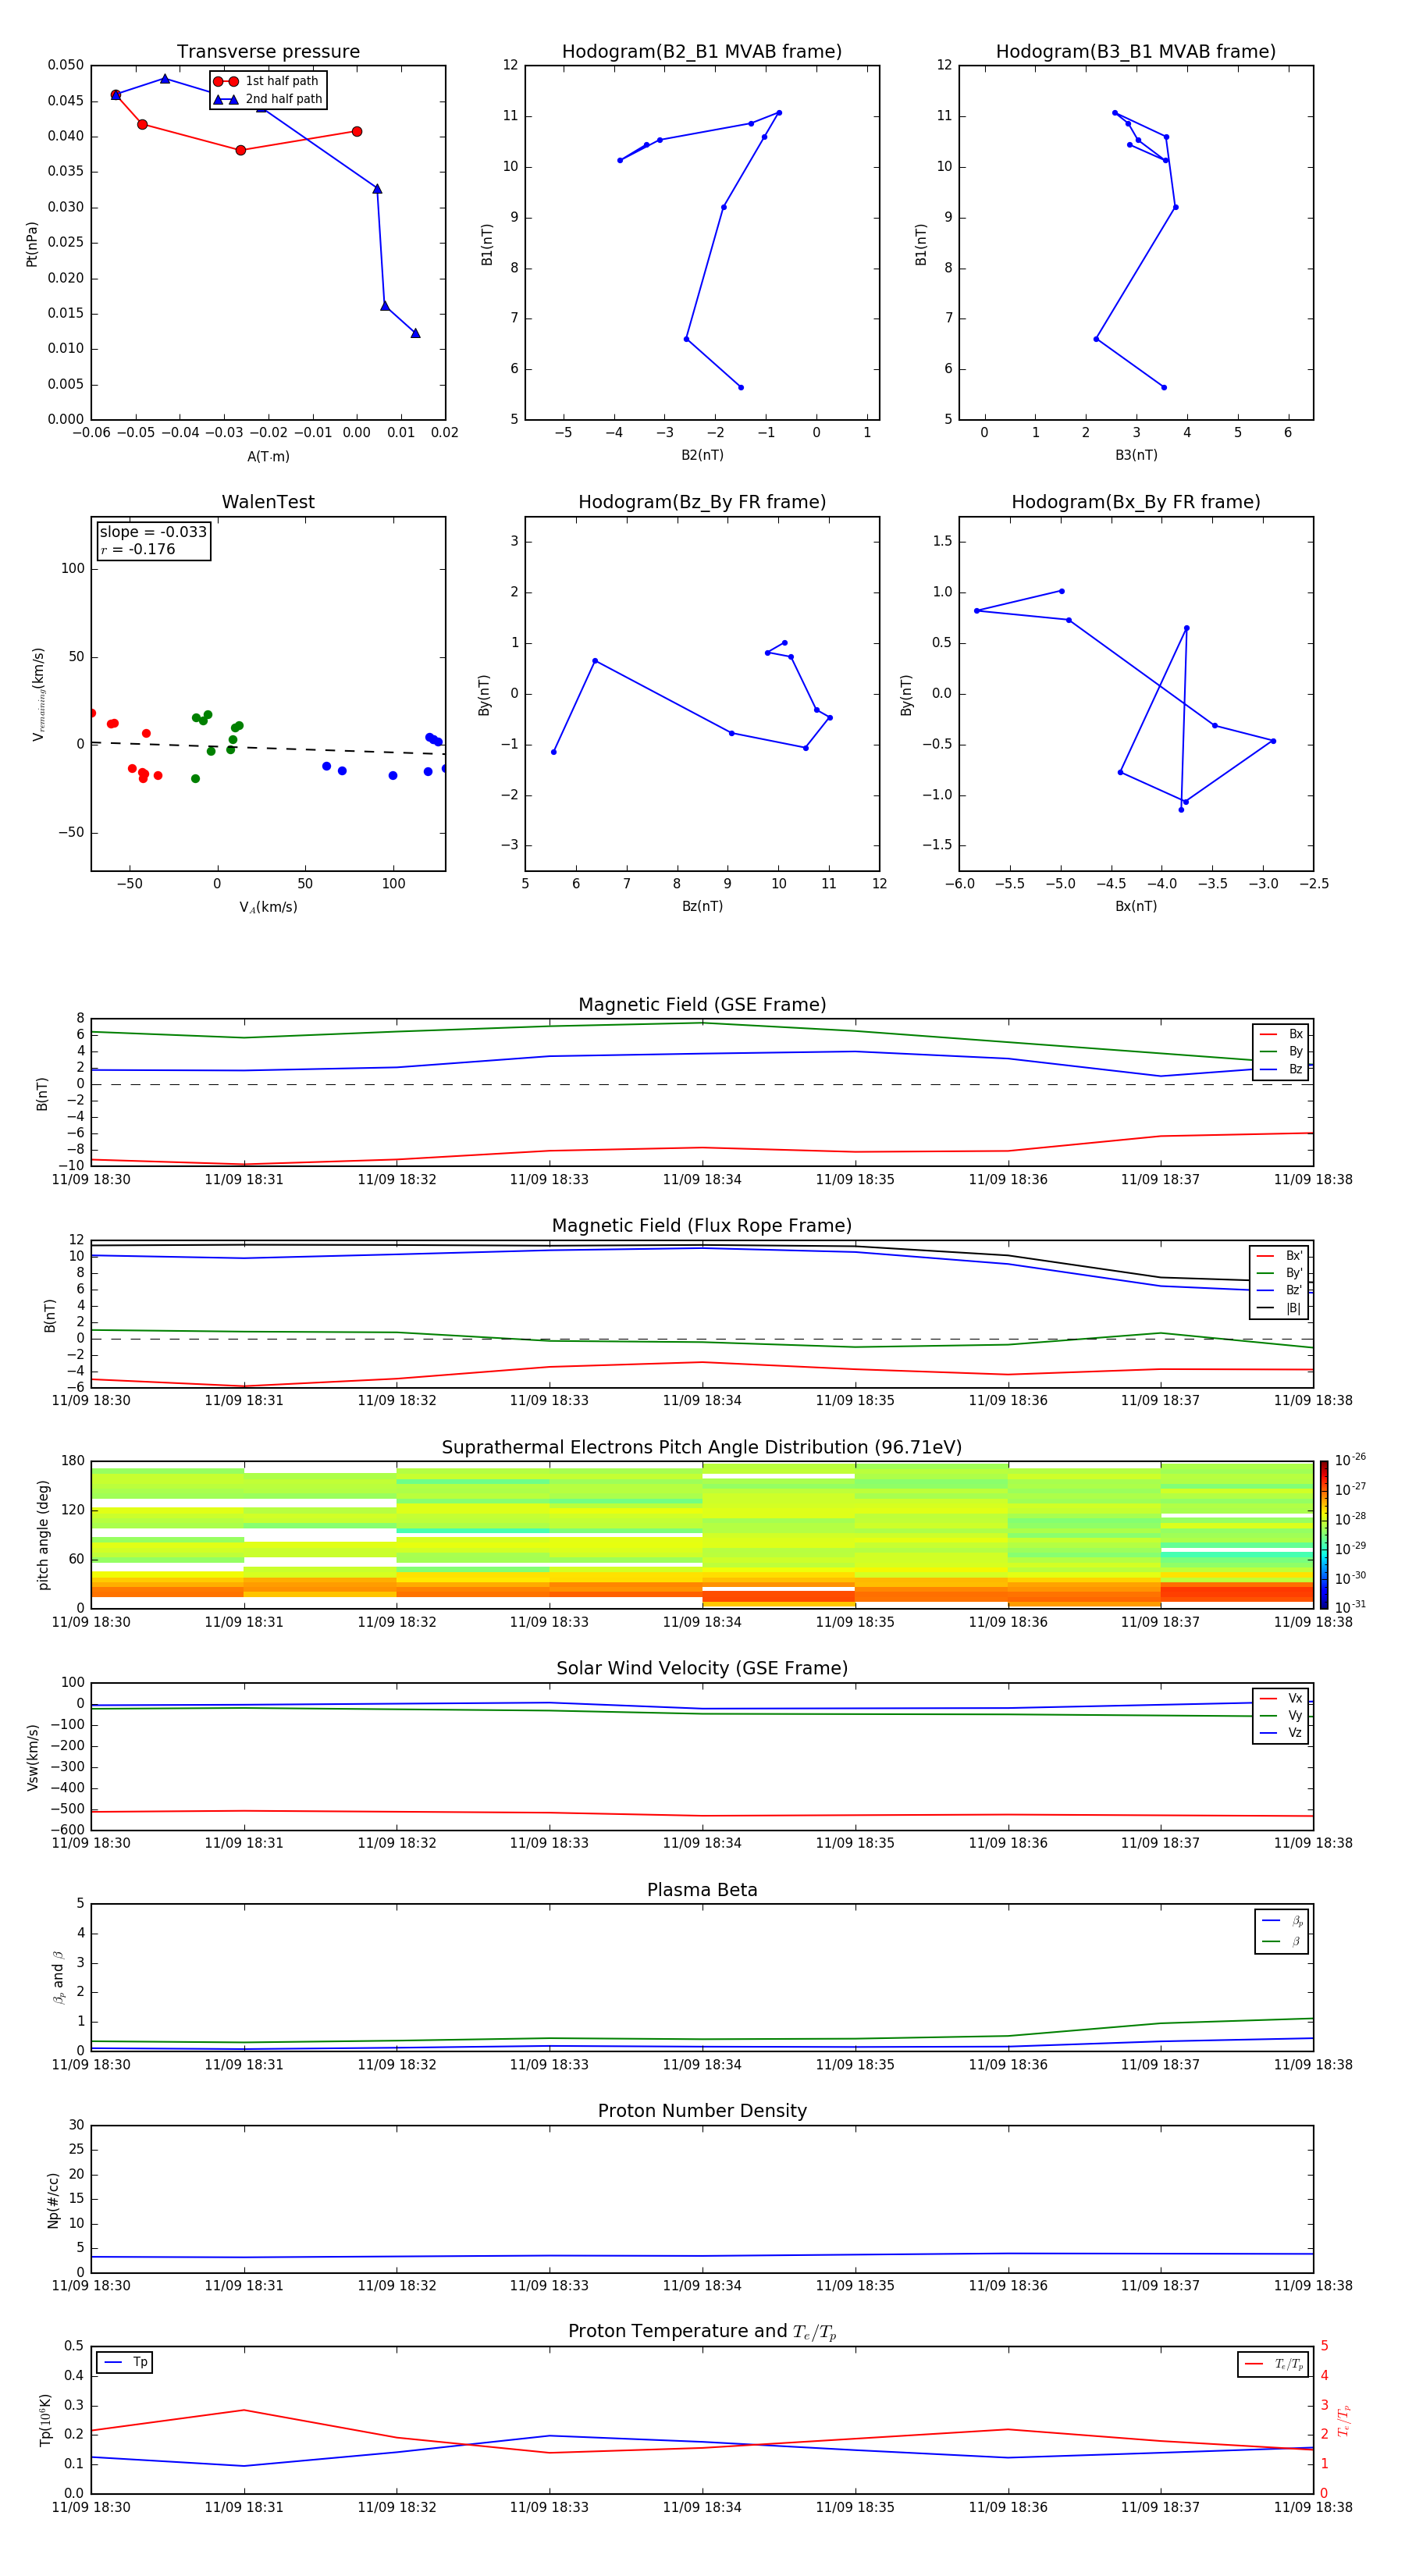Click the "Proton Temperature and Te/Tp" title
This screenshot has width=1405, height=2576.
[x=702, y=2332]
